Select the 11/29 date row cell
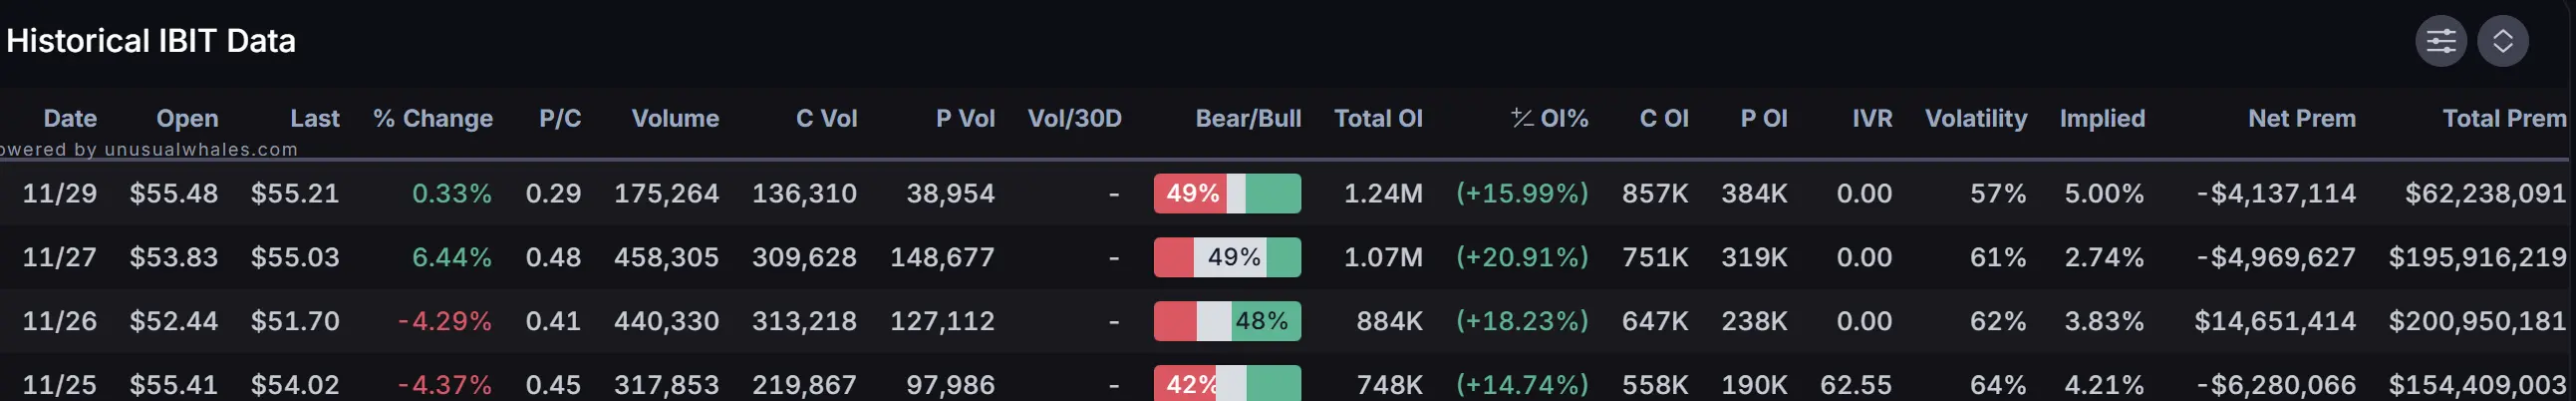 click(59, 193)
